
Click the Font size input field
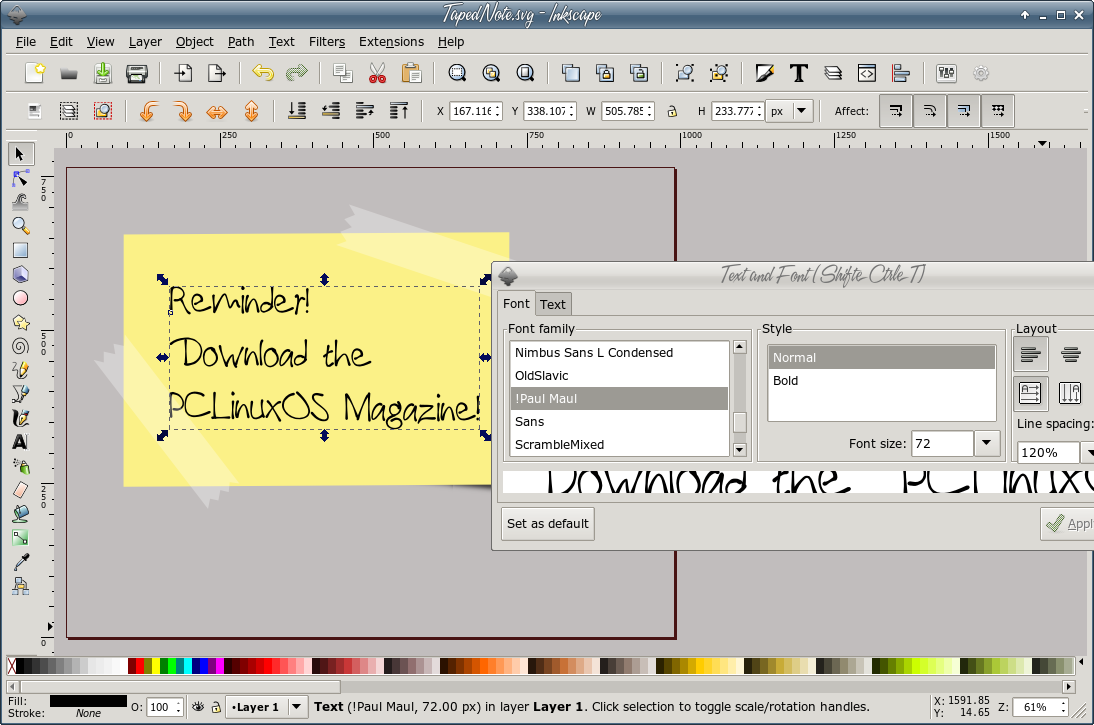click(942, 443)
